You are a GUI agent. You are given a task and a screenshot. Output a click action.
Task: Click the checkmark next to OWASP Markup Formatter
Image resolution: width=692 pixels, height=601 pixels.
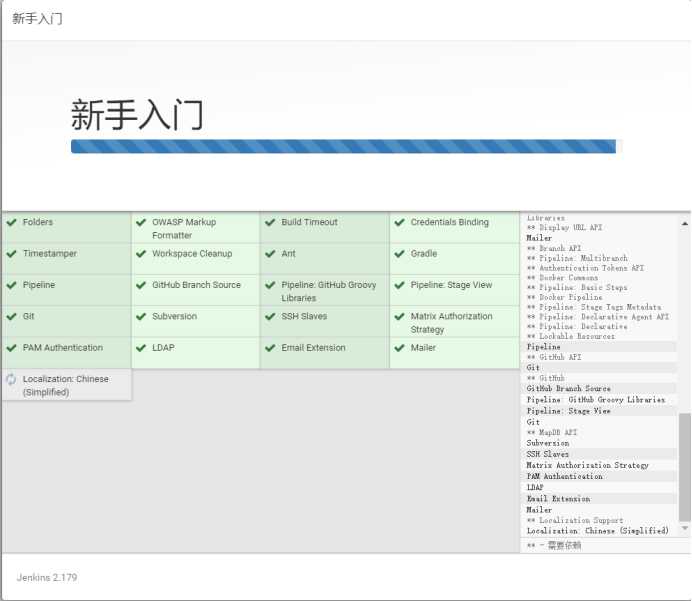(x=141, y=222)
